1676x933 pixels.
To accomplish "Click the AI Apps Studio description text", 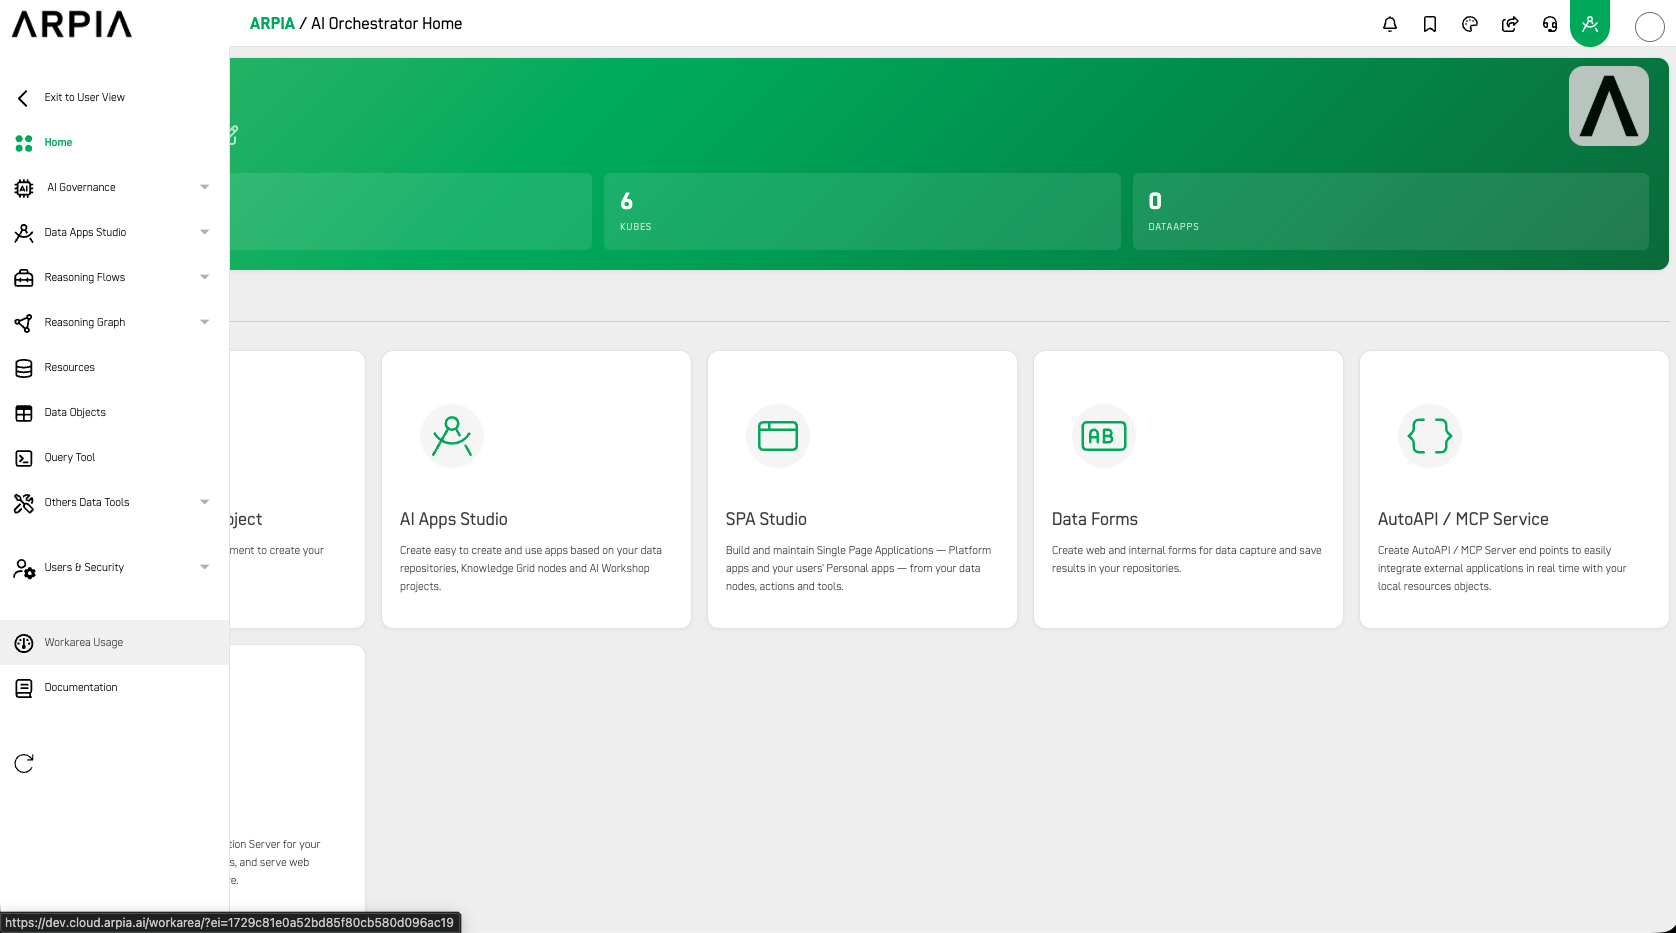I will point(531,568).
